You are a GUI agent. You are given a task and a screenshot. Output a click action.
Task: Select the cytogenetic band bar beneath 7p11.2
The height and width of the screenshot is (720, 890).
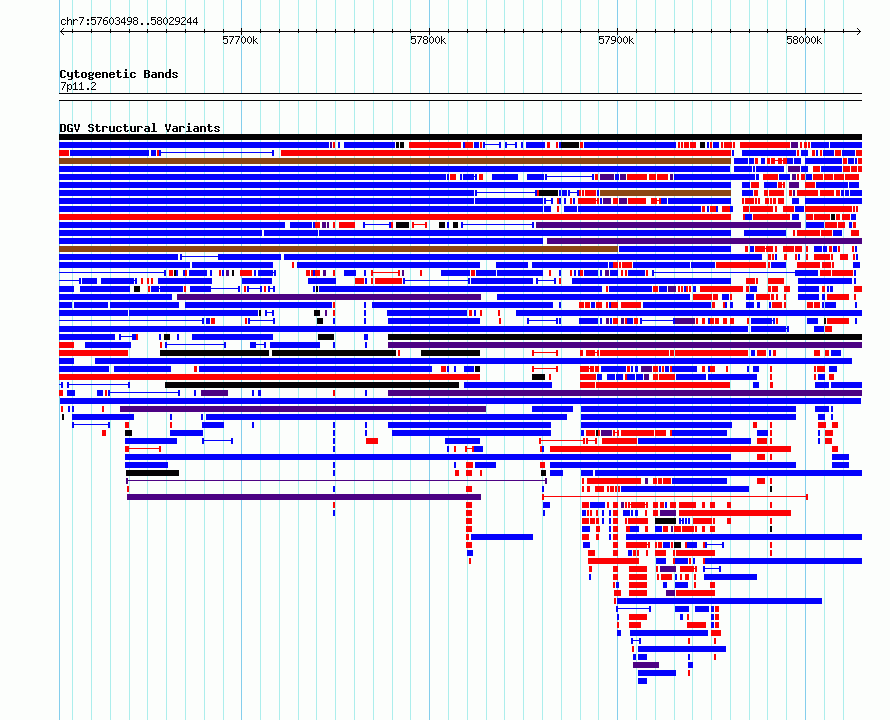point(460,97)
